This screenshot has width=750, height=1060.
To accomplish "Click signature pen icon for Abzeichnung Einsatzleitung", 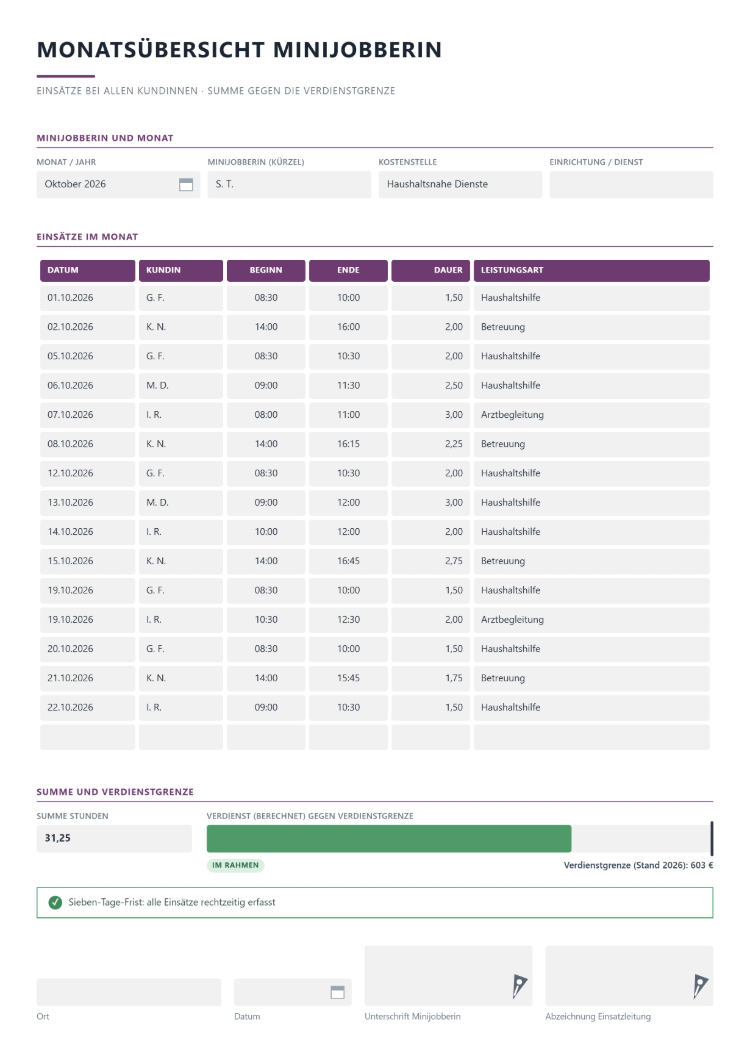I will 700,986.
